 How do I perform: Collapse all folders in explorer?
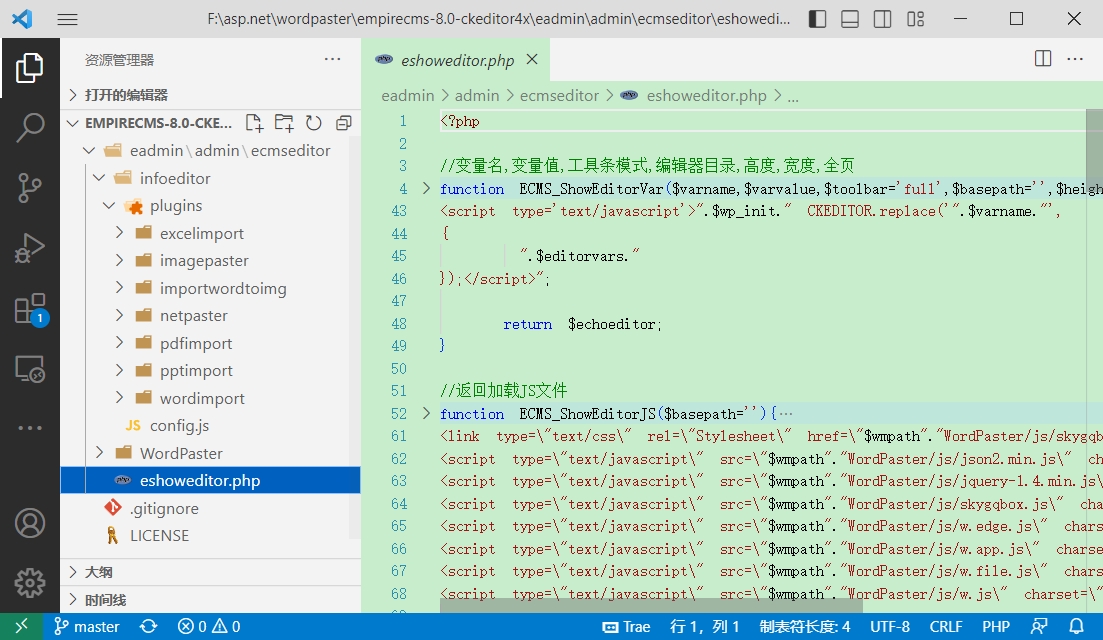tap(343, 123)
